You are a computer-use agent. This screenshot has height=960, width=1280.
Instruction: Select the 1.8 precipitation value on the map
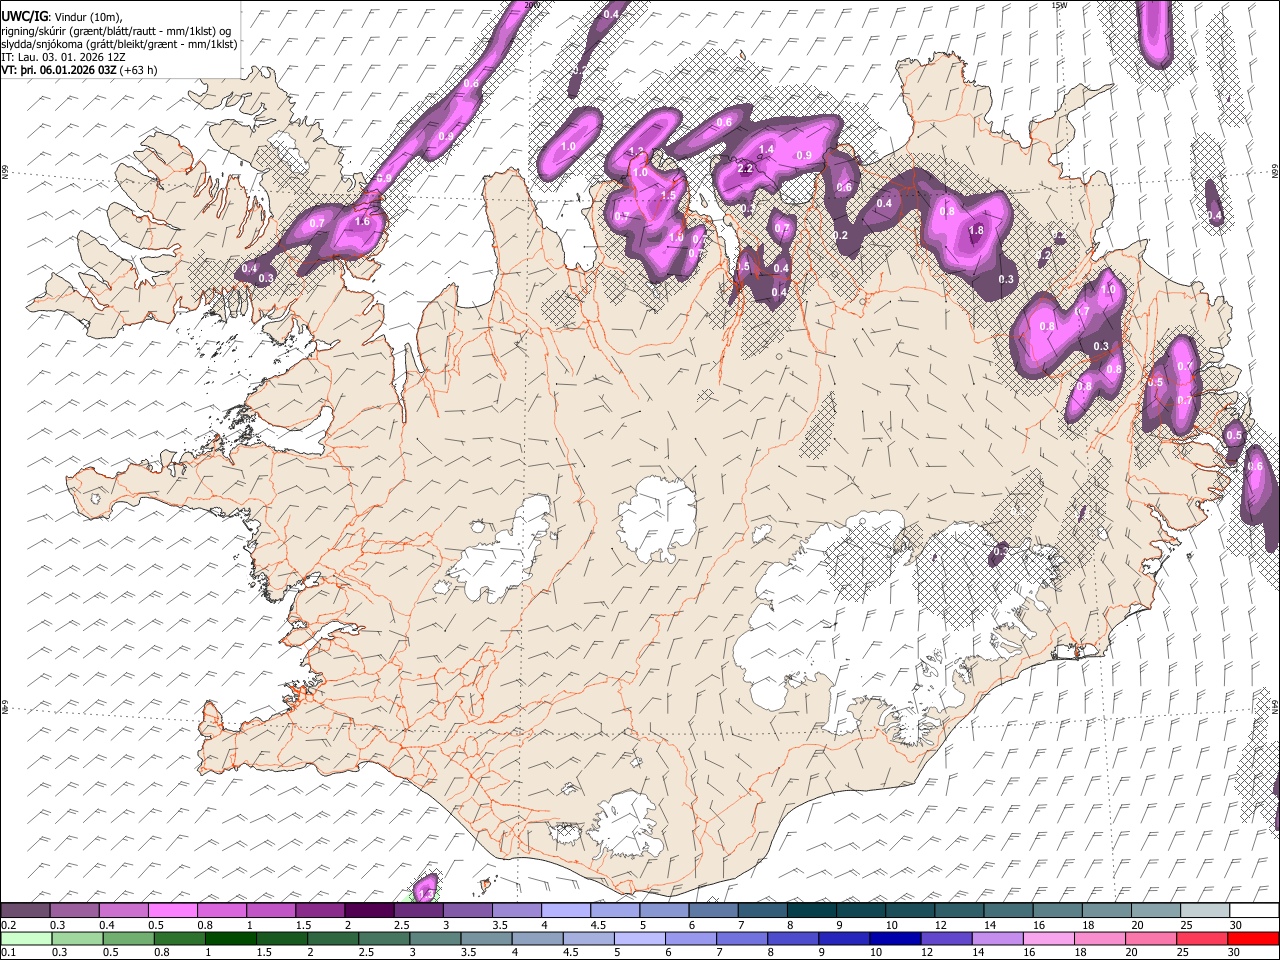coord(977,231)
